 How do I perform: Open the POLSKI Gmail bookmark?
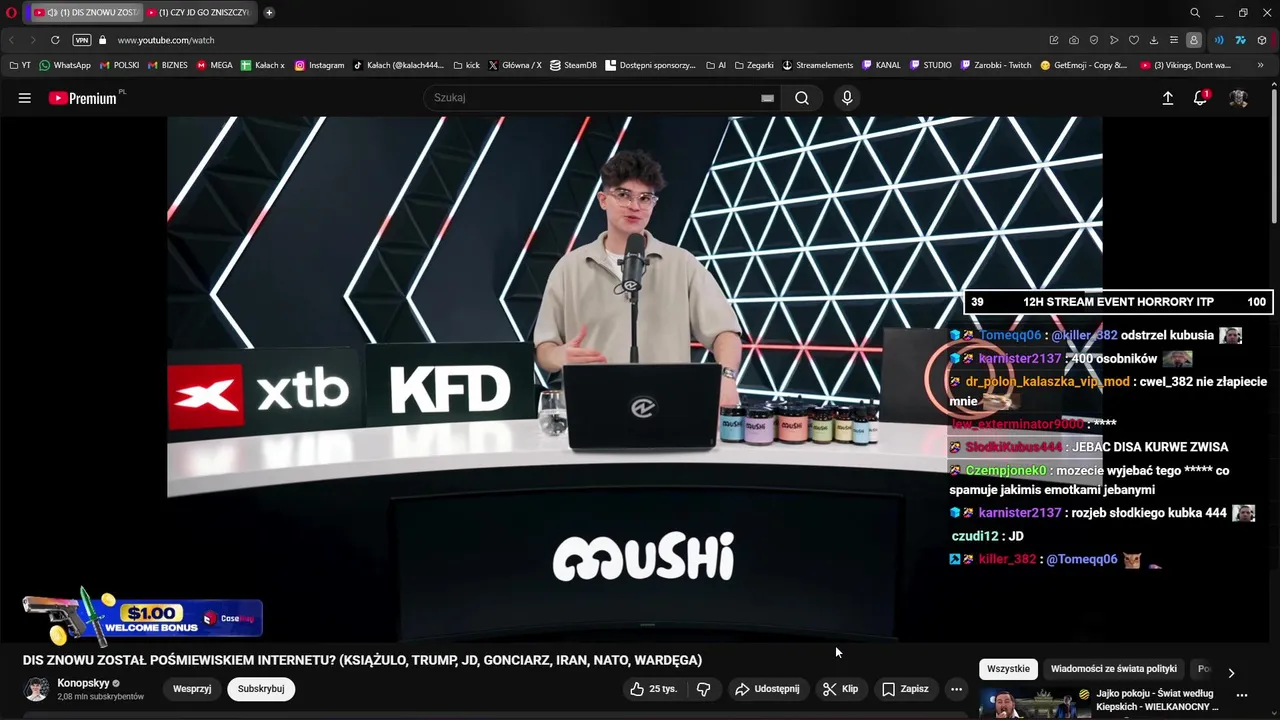point(120,65)
